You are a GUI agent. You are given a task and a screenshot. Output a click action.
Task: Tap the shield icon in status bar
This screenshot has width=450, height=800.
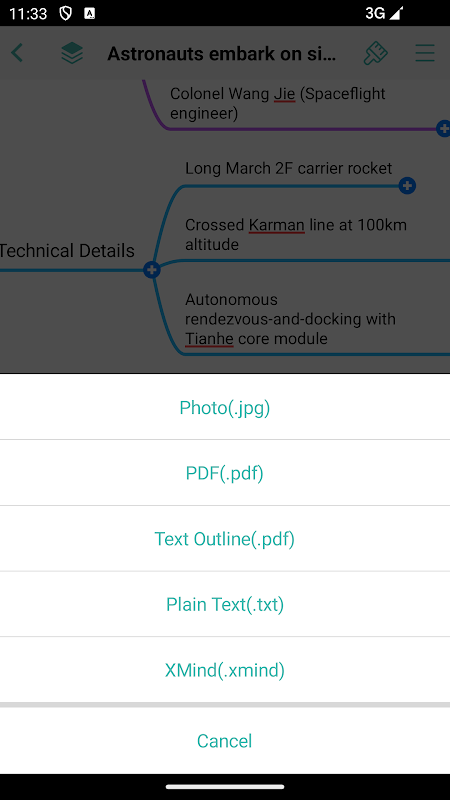click(x=66, y=13)
